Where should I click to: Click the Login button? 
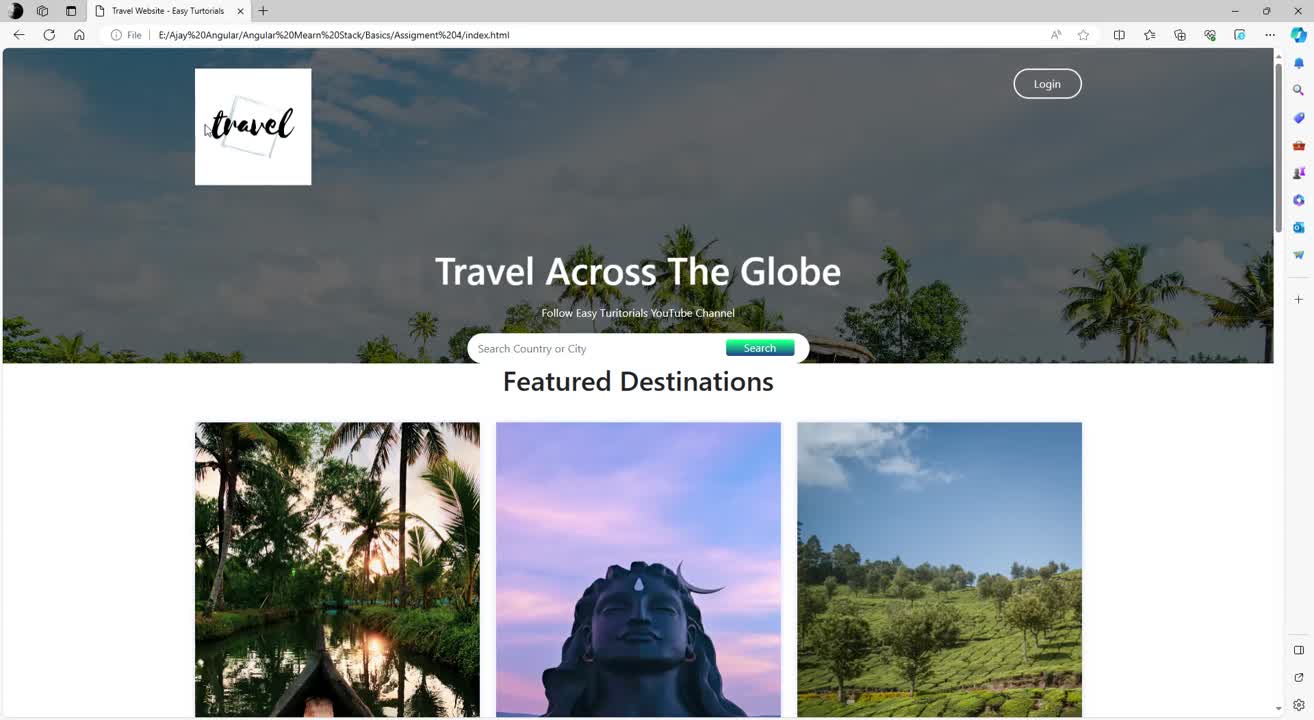click(1047, 84)
